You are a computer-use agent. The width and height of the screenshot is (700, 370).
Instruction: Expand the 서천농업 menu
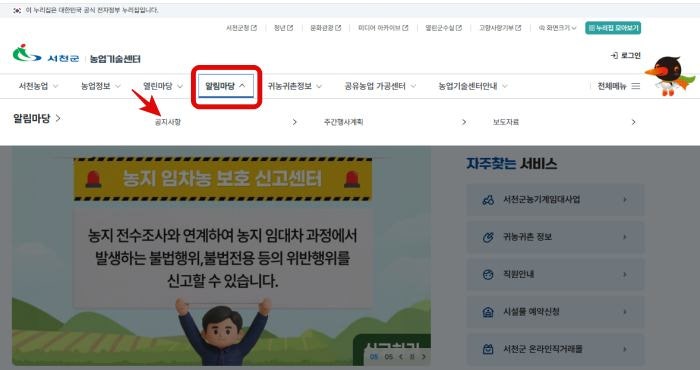[x=38, y=86]
